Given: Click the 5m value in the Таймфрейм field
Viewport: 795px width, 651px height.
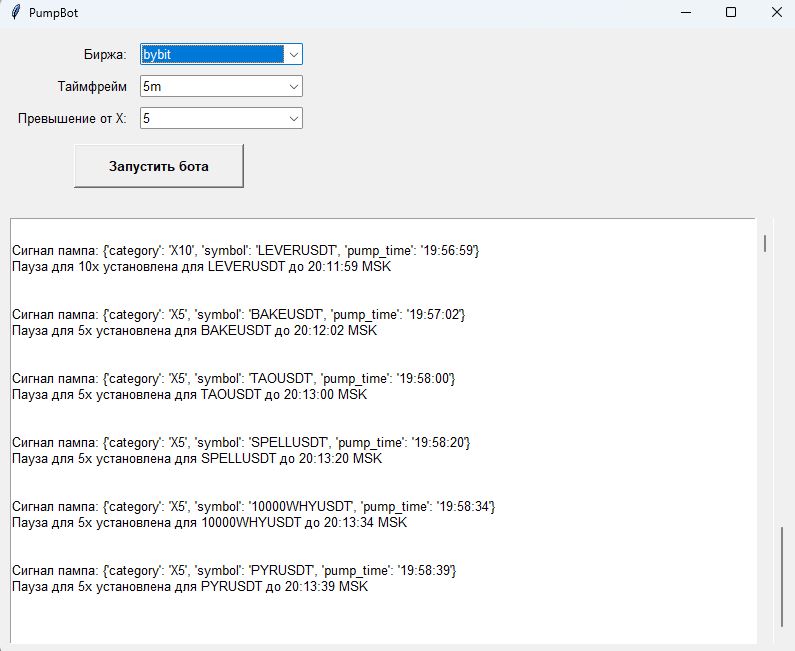Looking at the screenshot, I should [152, 87].
